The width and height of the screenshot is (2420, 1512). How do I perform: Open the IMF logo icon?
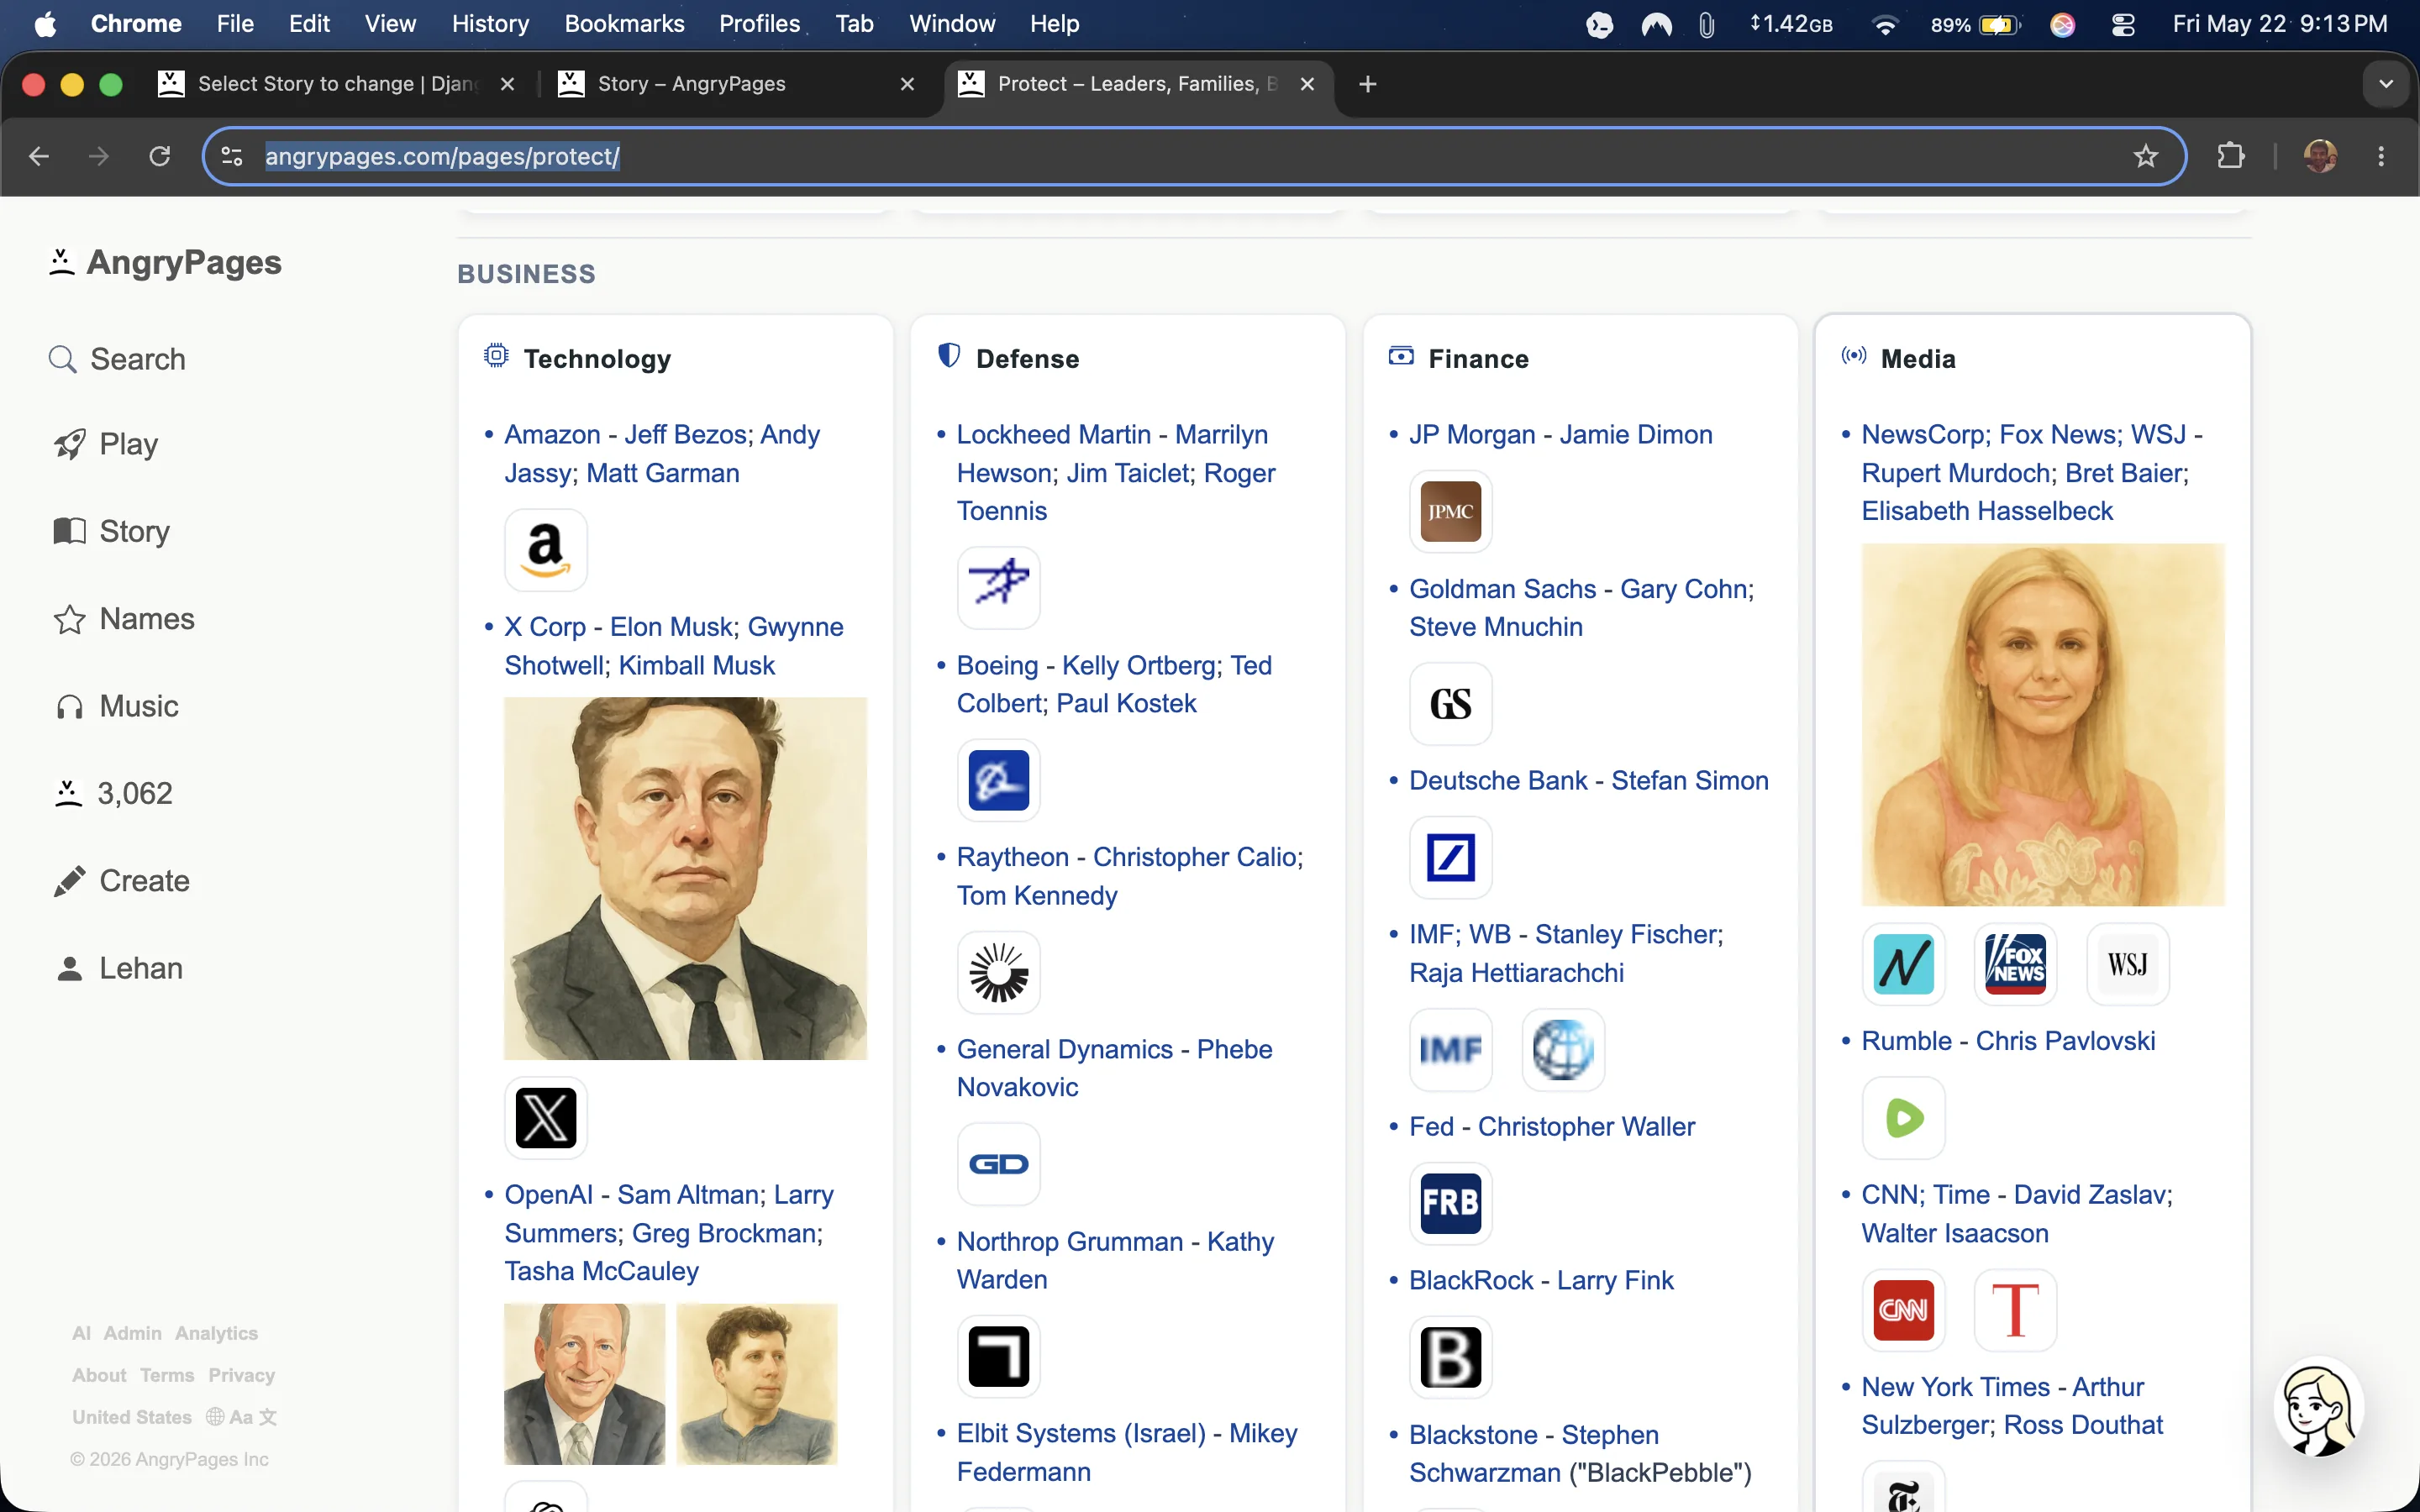click(x=1450, y=1050)
